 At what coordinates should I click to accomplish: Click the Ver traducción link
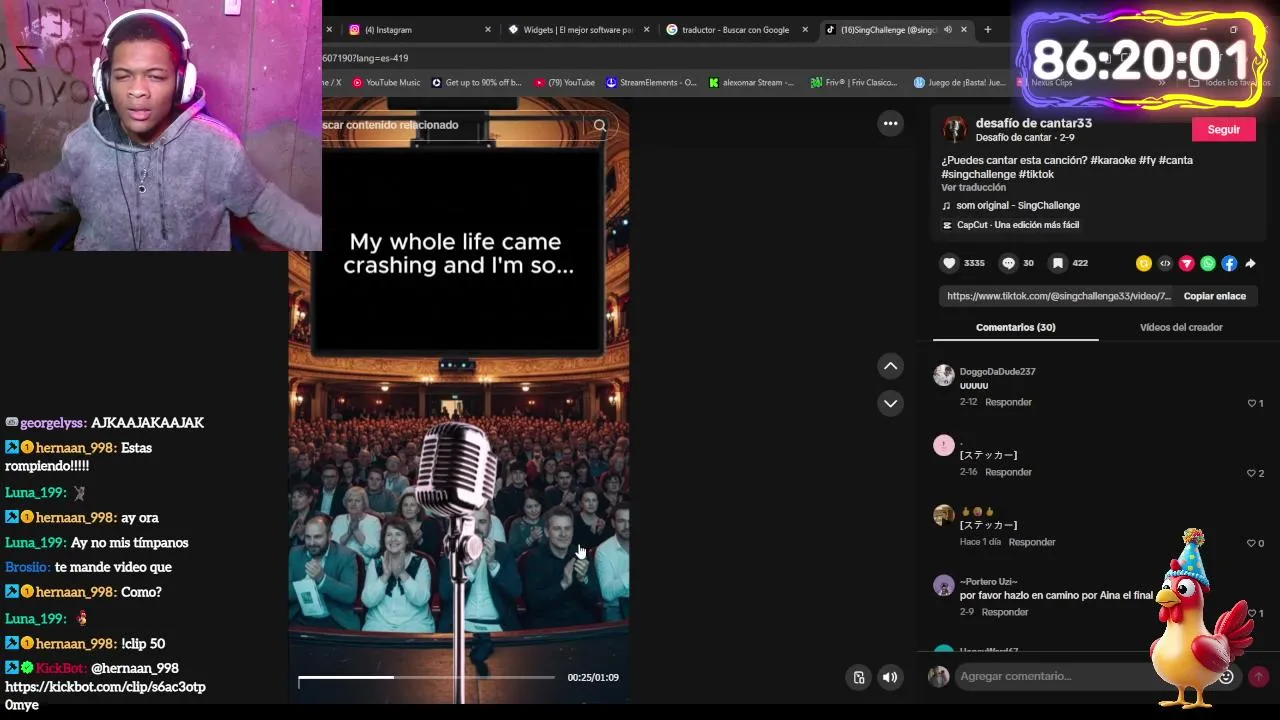973,188
